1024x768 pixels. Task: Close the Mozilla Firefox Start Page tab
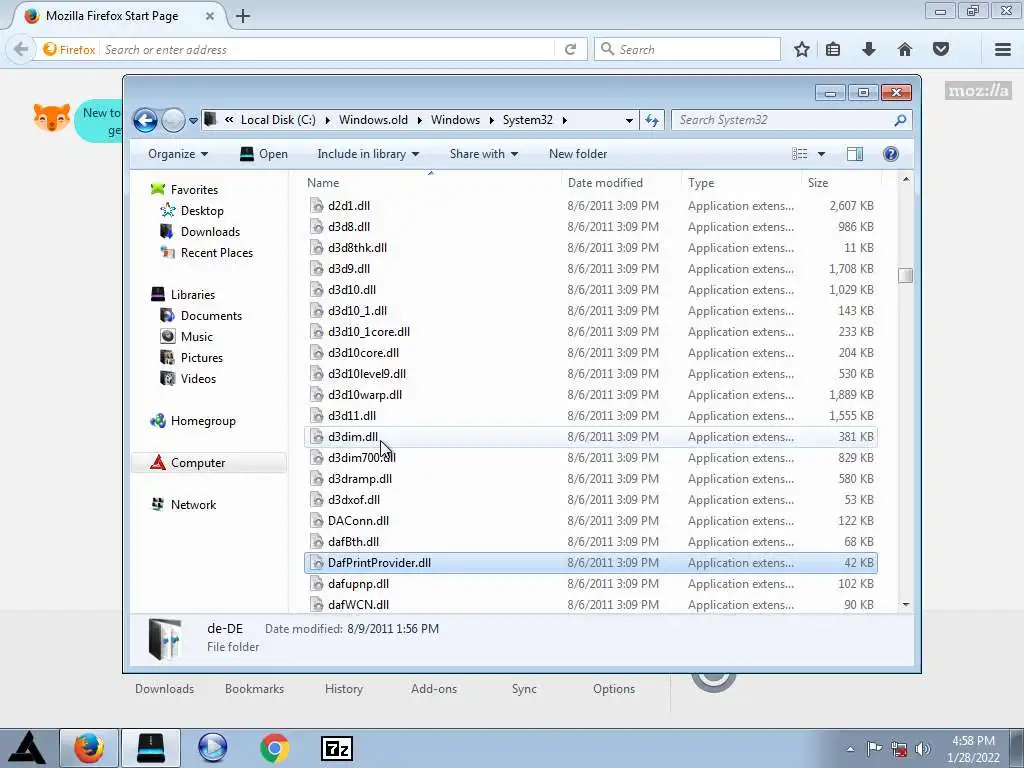point(210,16)
